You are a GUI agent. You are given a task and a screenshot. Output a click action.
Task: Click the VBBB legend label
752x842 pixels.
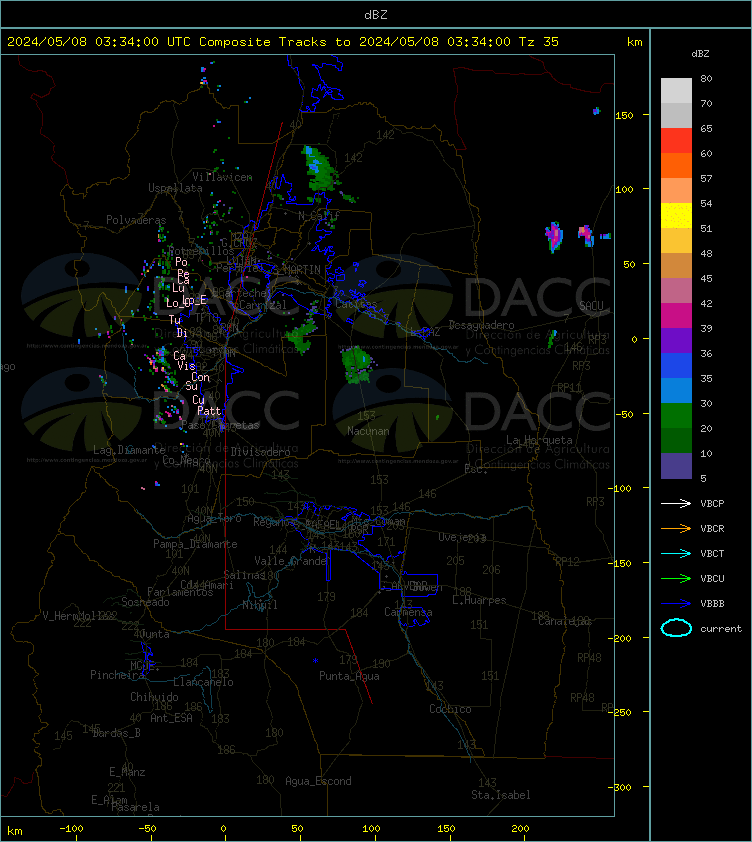tap(712, 604)
